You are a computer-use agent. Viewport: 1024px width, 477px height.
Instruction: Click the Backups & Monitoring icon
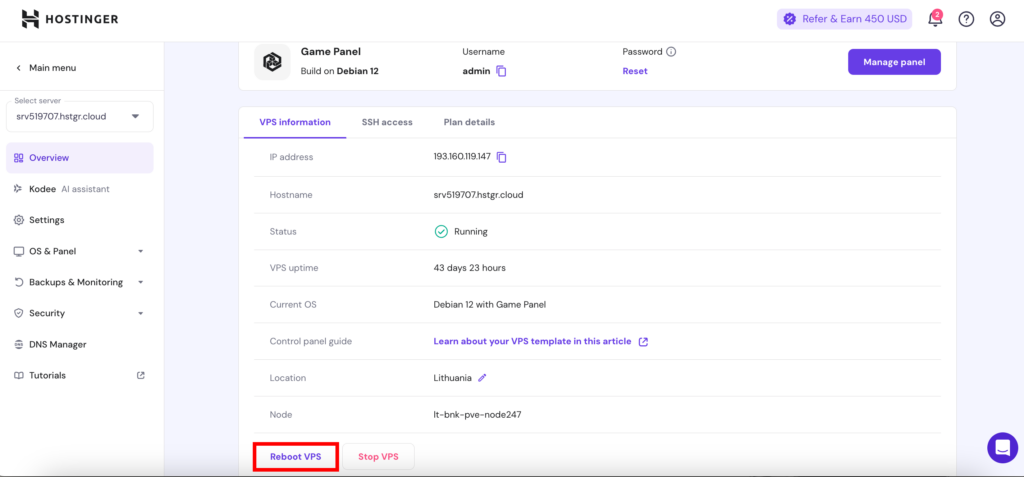click(x=18, y=282)
